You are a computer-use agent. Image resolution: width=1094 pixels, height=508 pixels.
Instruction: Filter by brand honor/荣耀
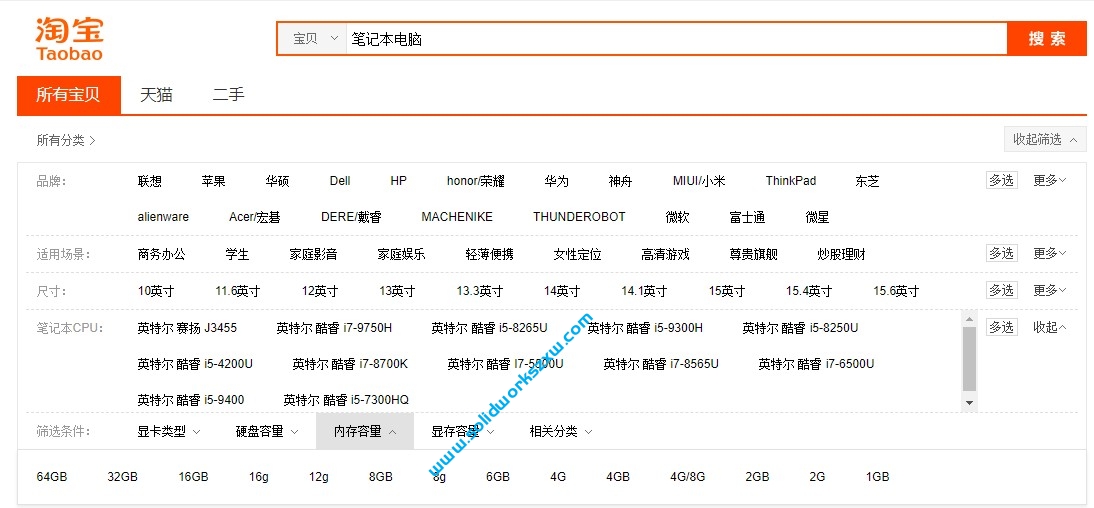pyautogui.click(x=476, y=181)
